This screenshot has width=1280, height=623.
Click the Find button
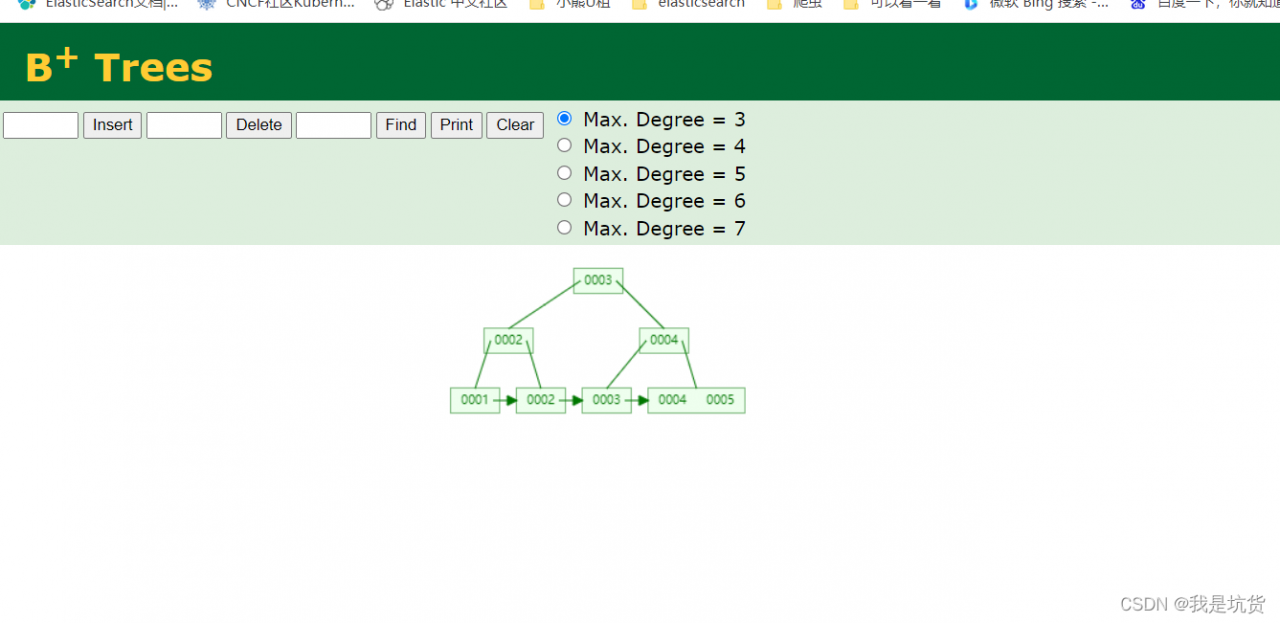click(400, 125)
